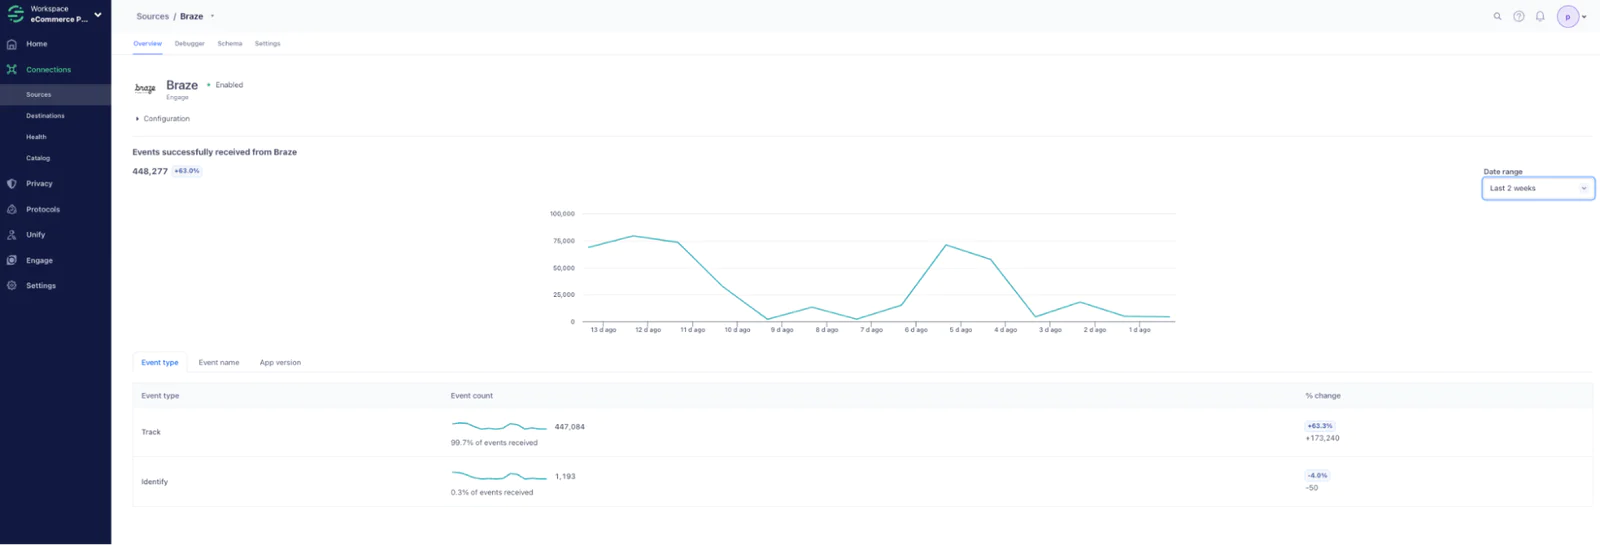Viewport: 1600px width, 545px height.
Task: Click the Privacy shield icon
Action: click(x=12, y=184)
